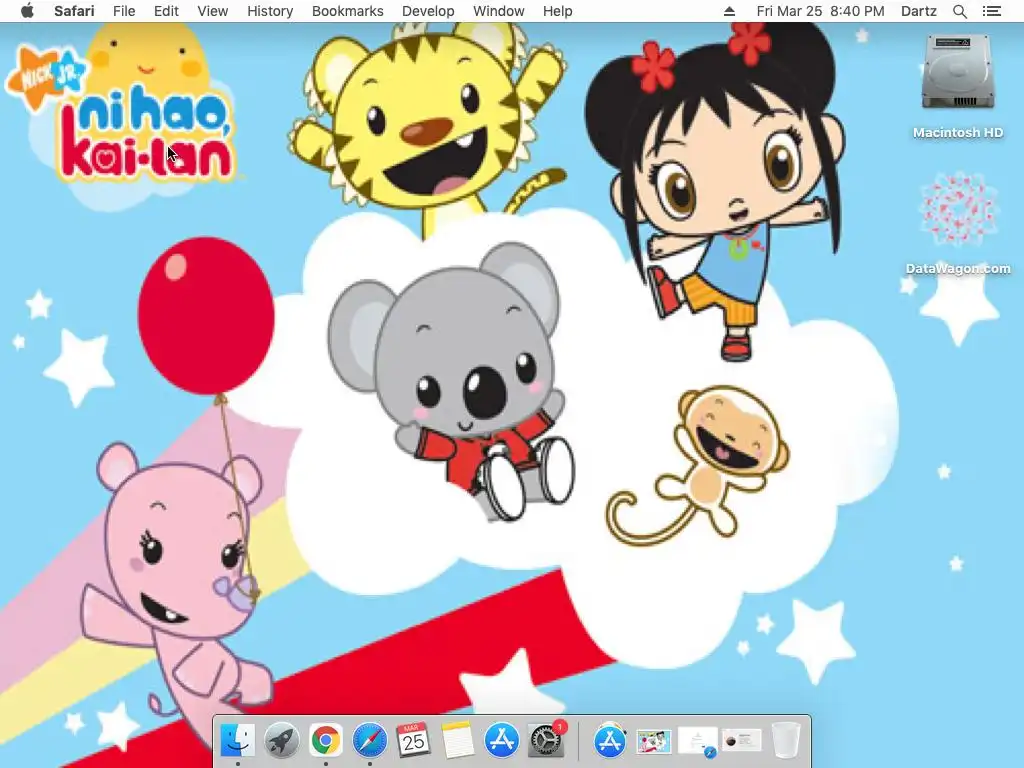1024x768 pixels.
Task: Open the Applications folder stack in Dock
Action: [x=609, y=741]
